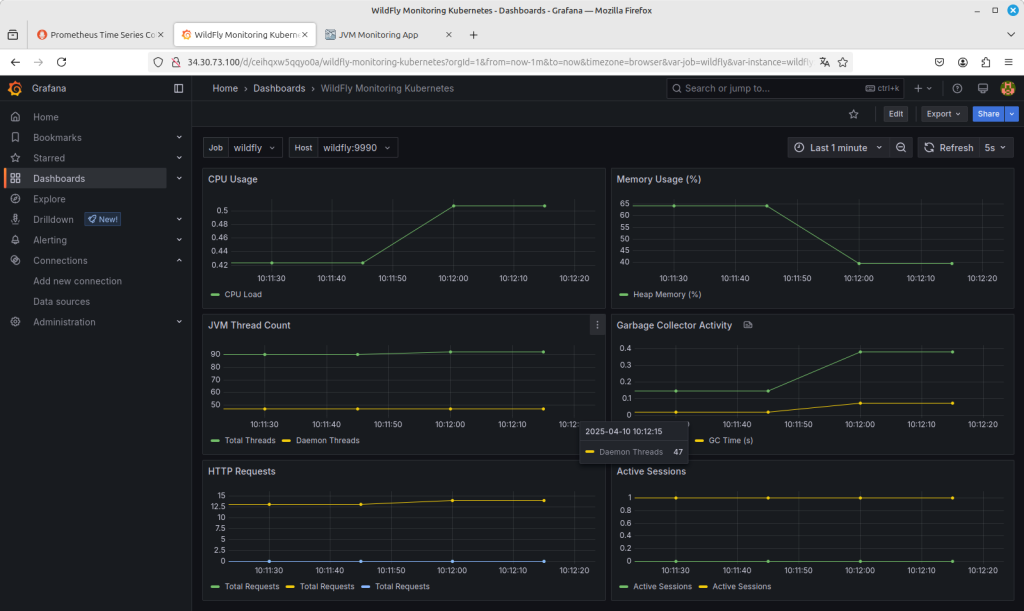
Task: Toggle the green Active Sessions legend series
Action: coord(662,586)
